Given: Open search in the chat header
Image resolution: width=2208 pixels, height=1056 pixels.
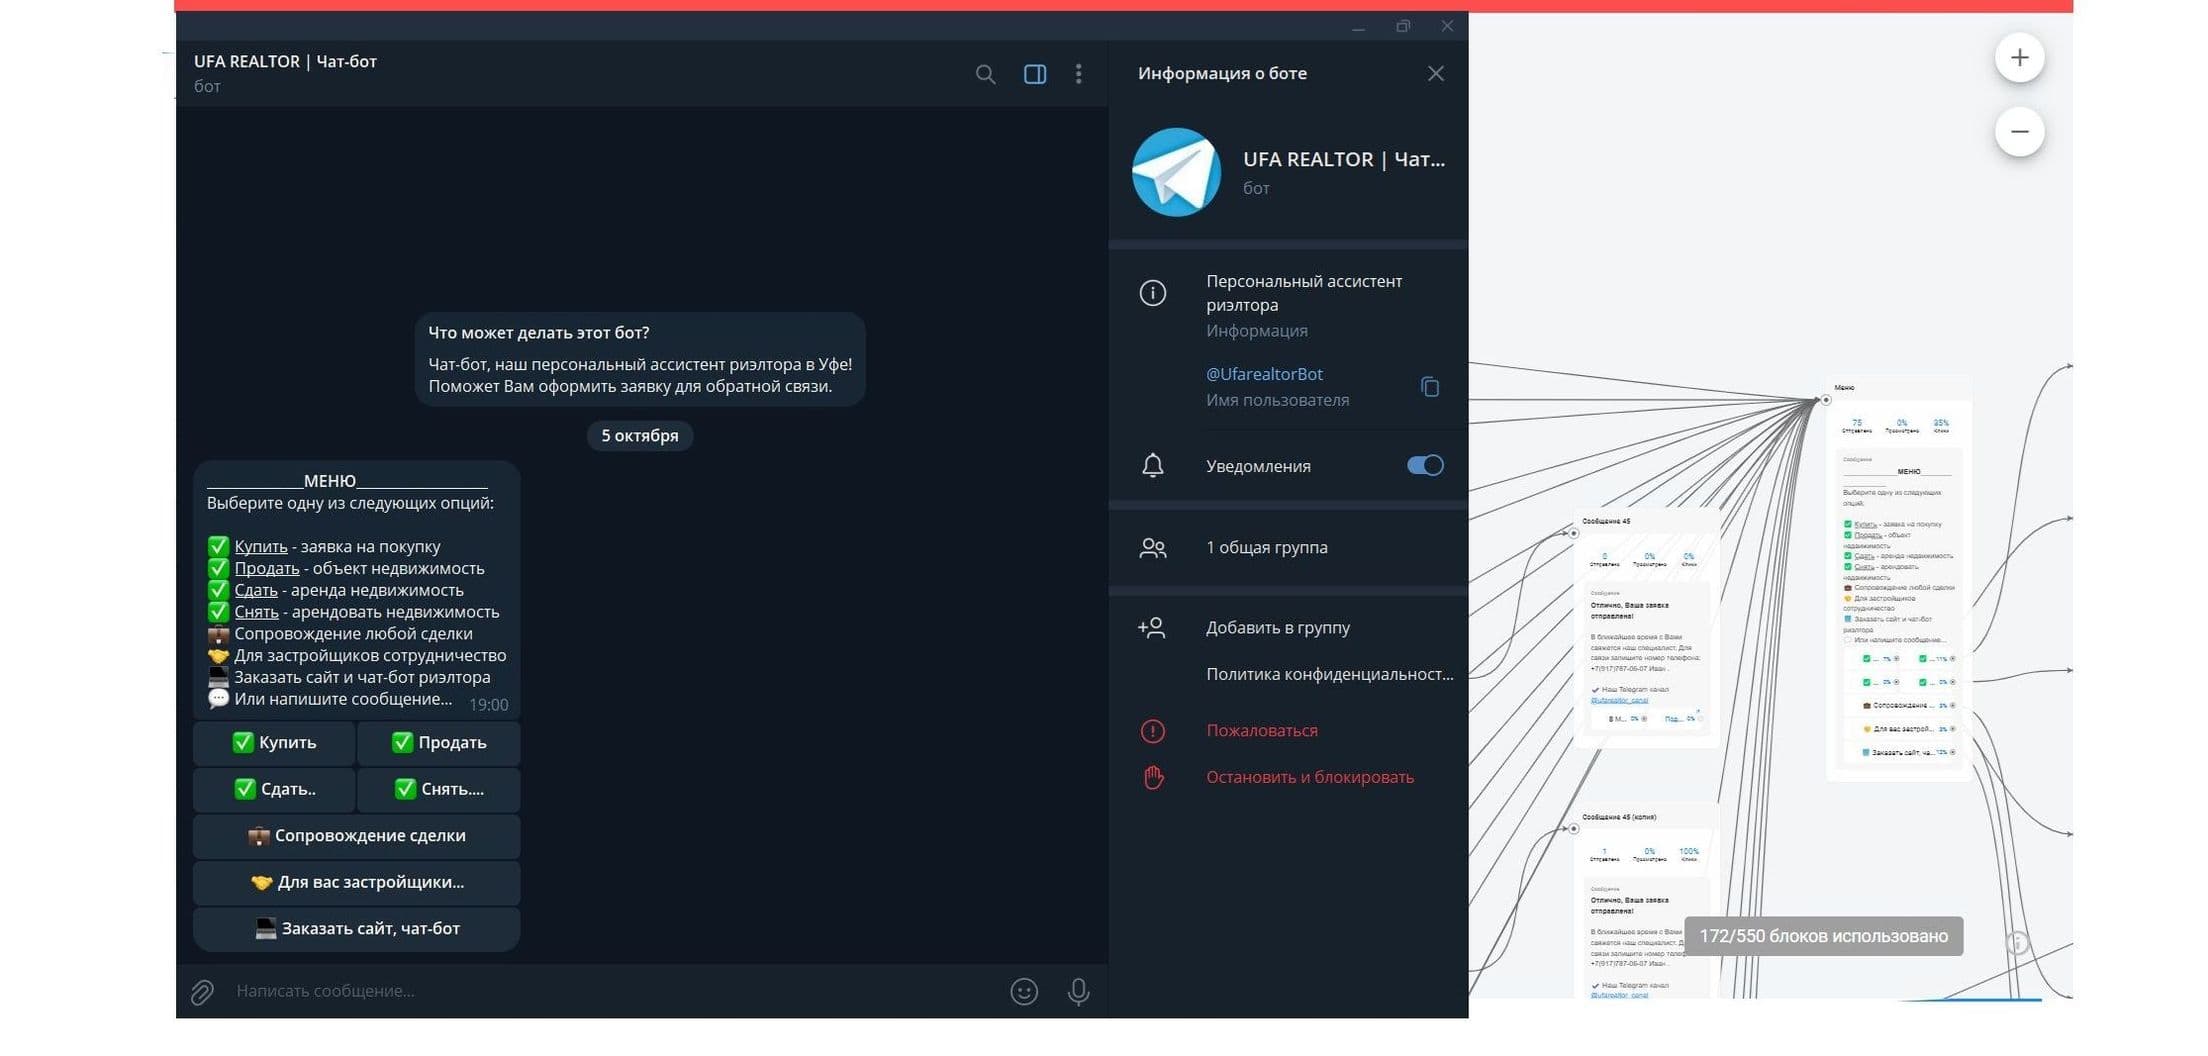Looking at the screenshot, I should click(x=985, y=74).
